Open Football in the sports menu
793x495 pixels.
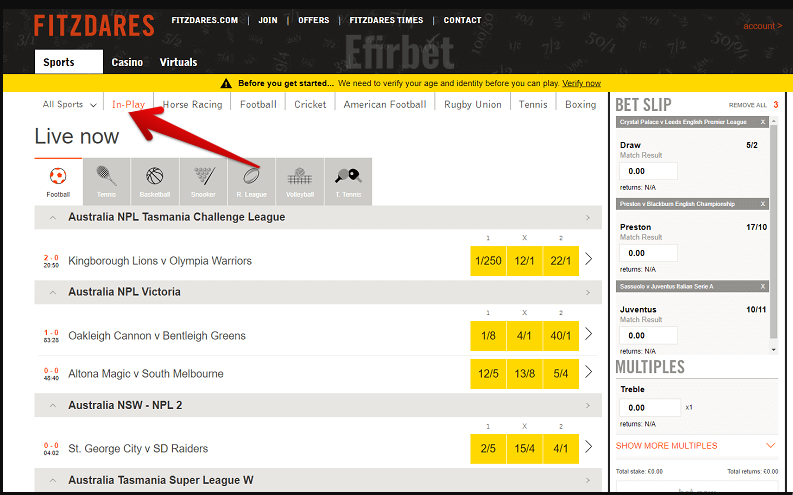click(258, 104)
